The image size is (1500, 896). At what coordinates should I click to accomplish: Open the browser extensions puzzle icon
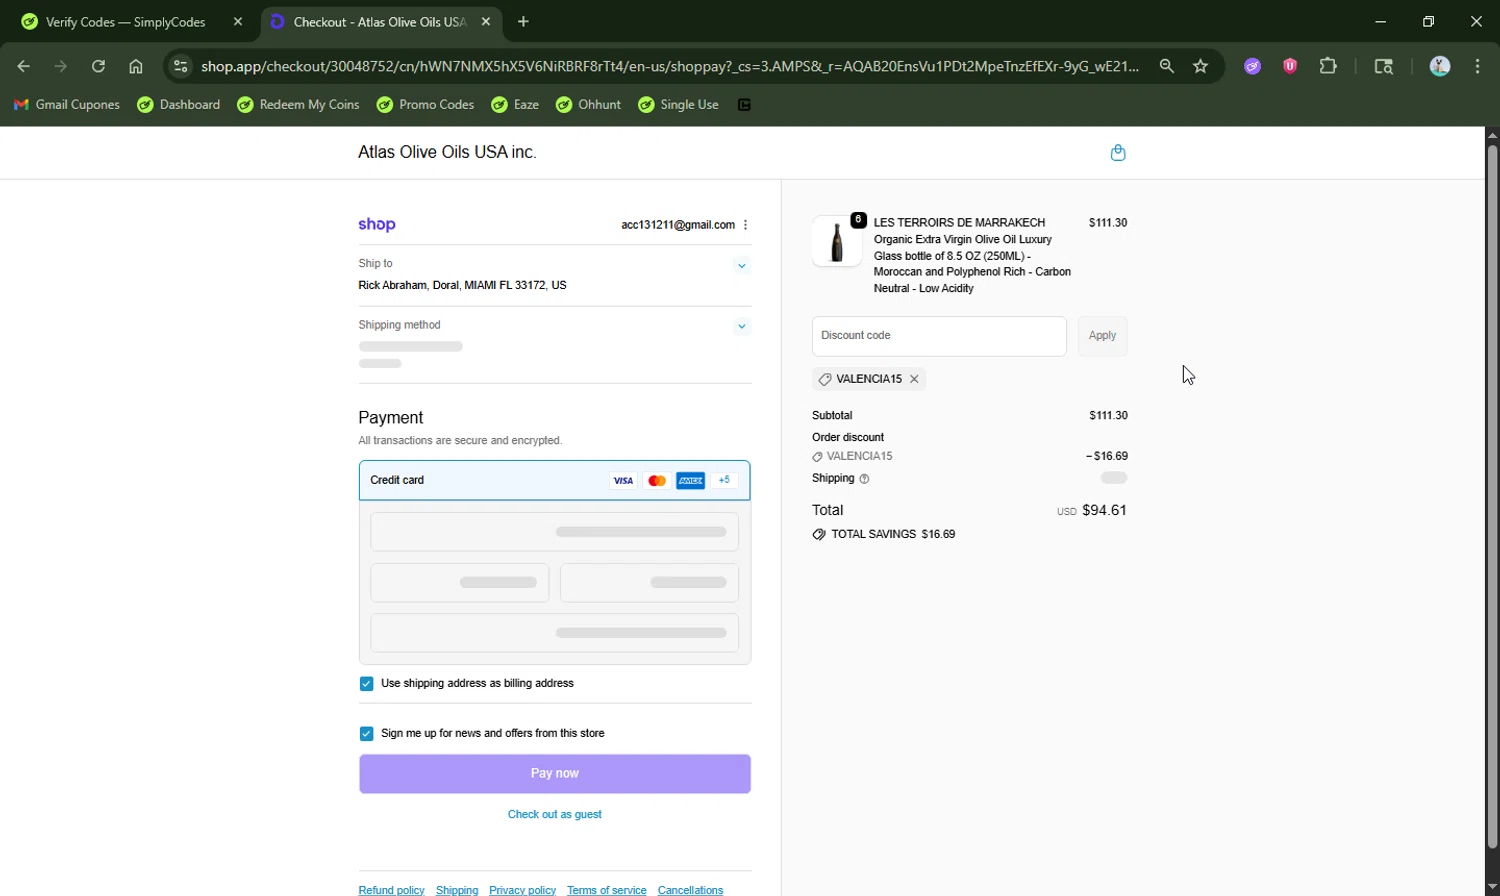[1328, 66]
